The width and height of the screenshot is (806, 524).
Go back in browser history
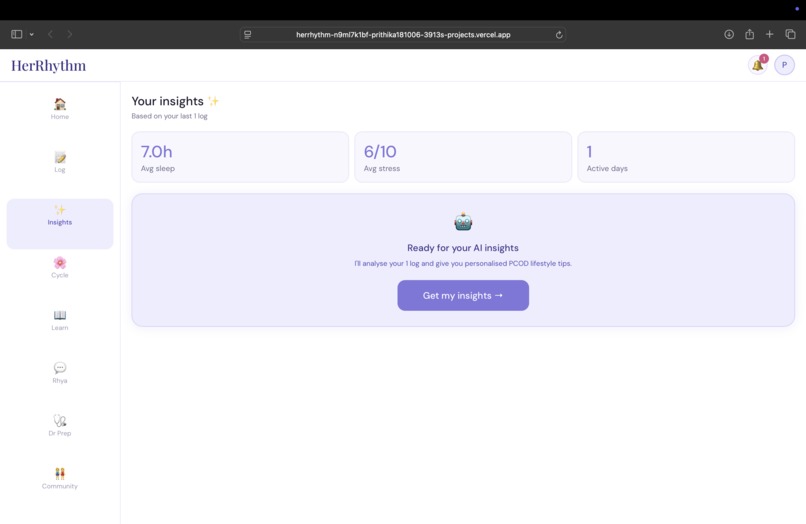50,34
